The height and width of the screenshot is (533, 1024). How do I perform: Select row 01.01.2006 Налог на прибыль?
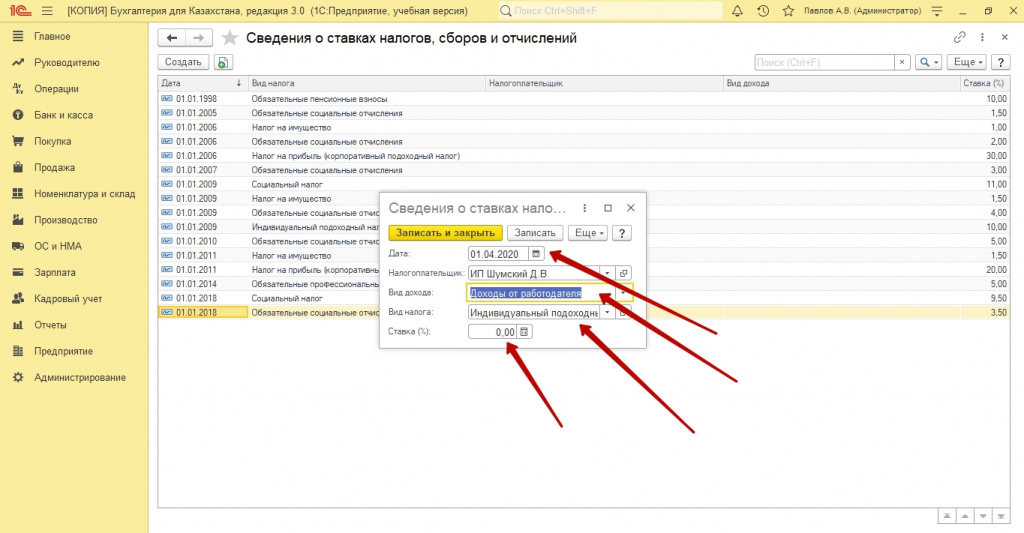(584, 155)
